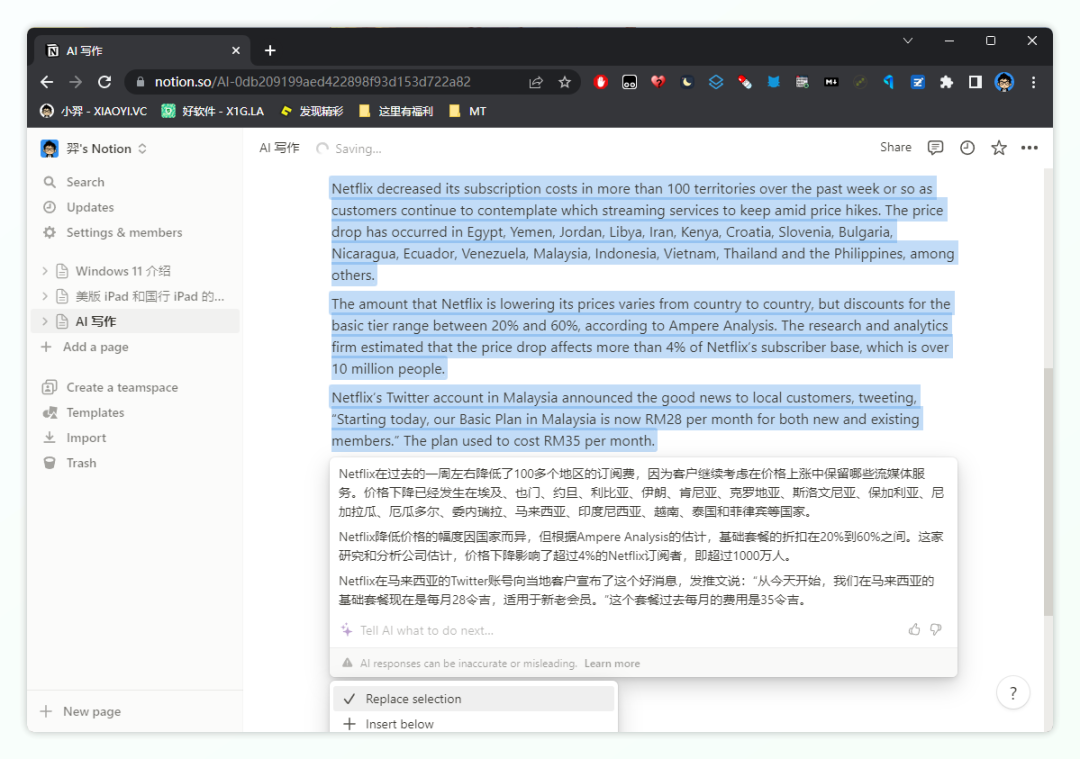Close the AI 写作 browser tab

pos(236,50)
